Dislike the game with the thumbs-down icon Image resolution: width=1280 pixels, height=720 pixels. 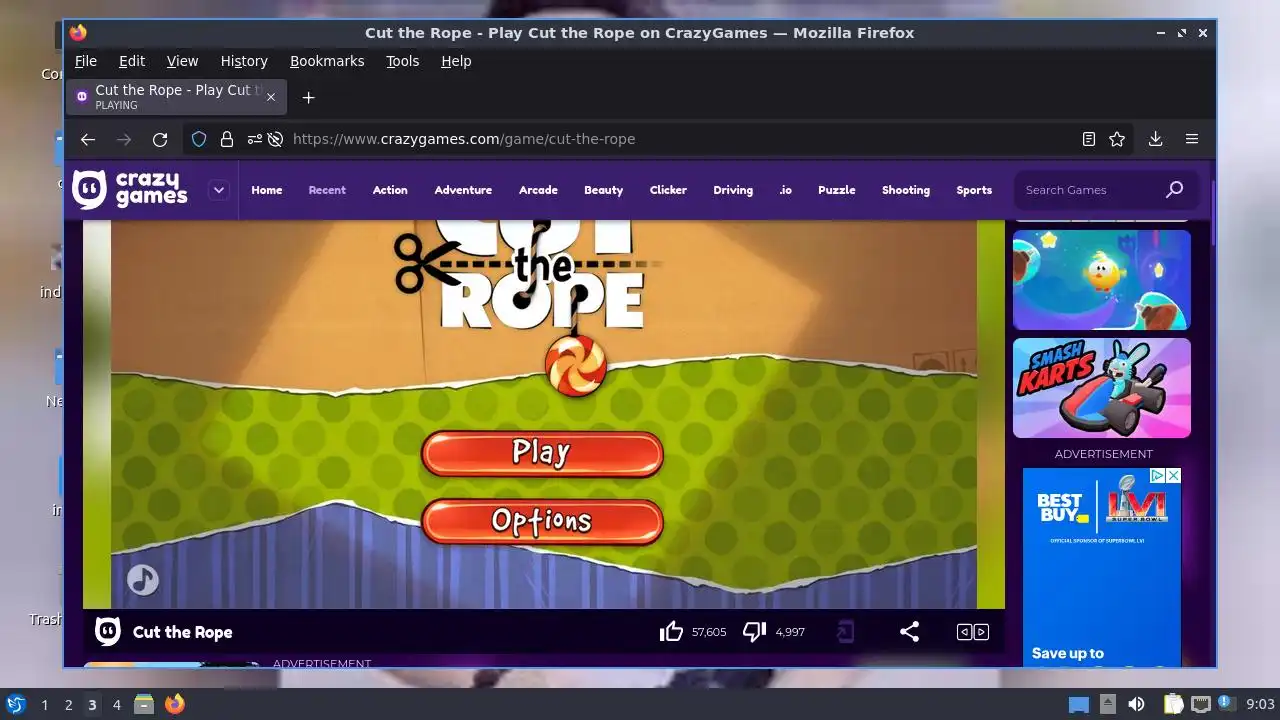754,632
